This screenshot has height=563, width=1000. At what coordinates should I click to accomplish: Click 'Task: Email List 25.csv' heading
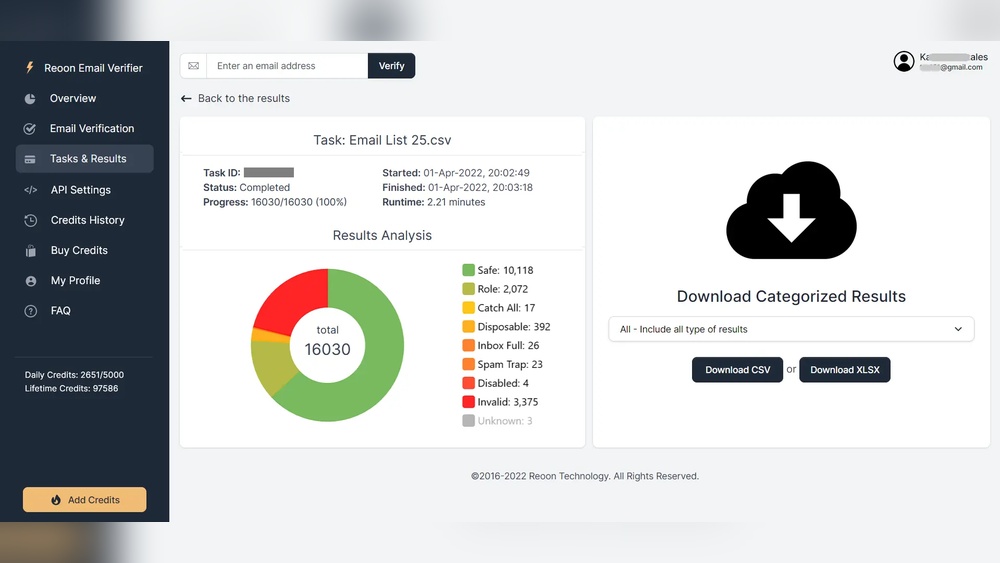[x=382, y=140]
